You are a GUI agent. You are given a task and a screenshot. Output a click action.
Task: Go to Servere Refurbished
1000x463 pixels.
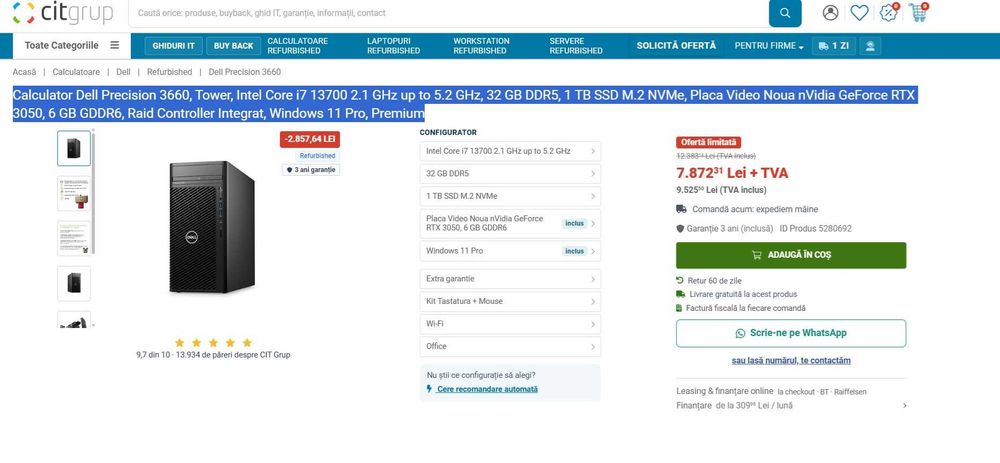(x=576, y=46)
